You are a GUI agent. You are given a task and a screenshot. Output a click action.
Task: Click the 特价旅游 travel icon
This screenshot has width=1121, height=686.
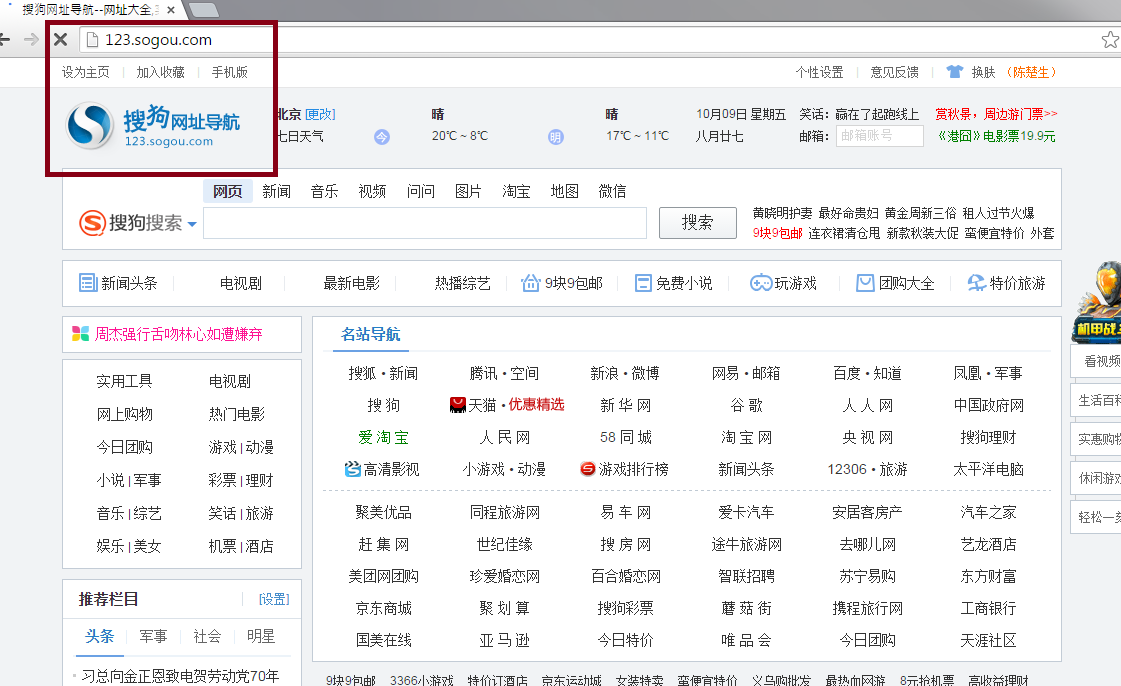(x=976, y=283)
